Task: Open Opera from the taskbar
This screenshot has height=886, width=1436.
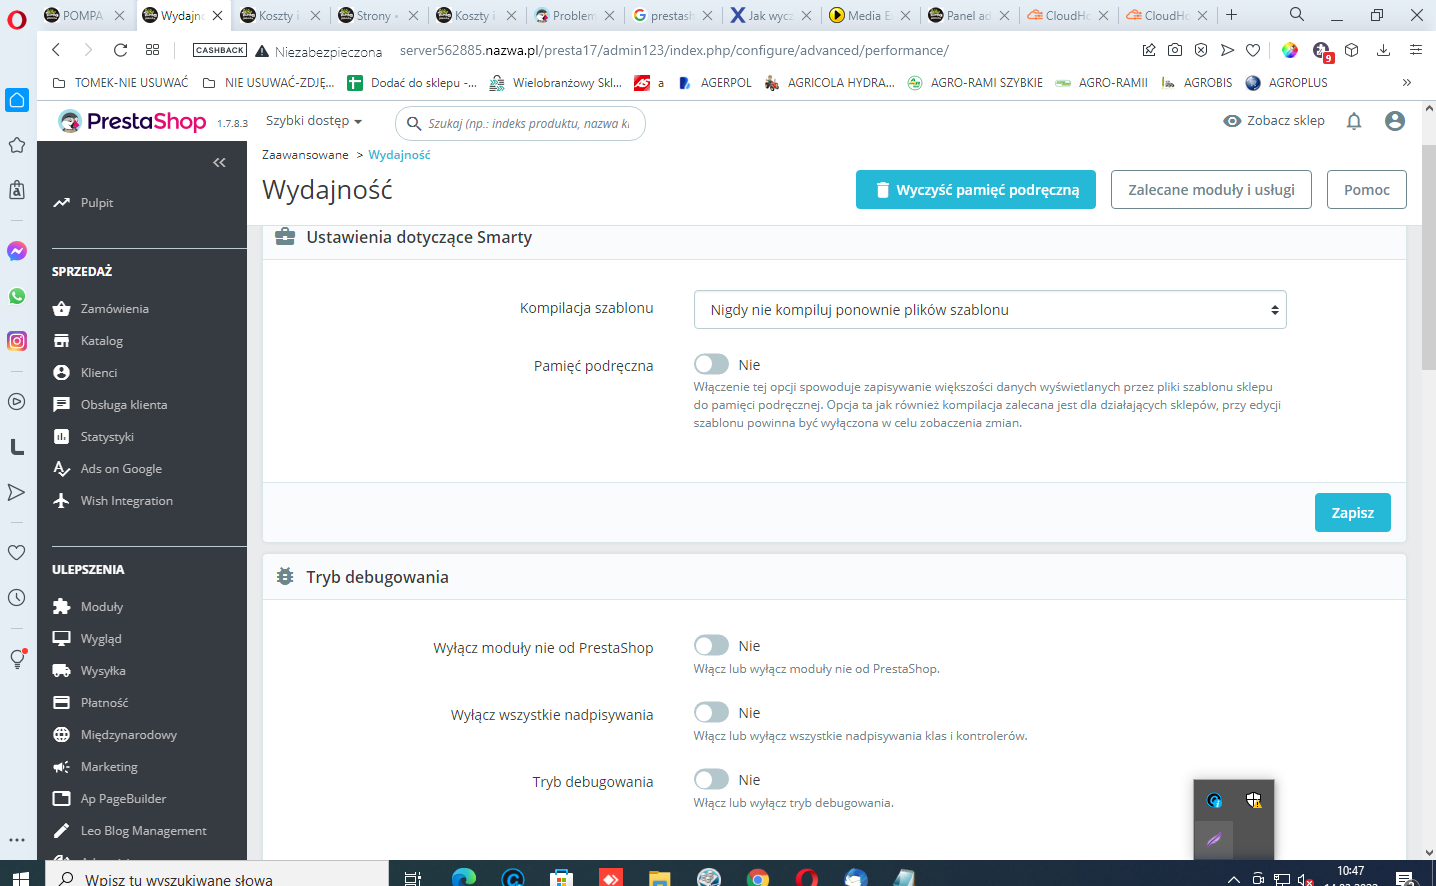Action: tap(807, 878)
